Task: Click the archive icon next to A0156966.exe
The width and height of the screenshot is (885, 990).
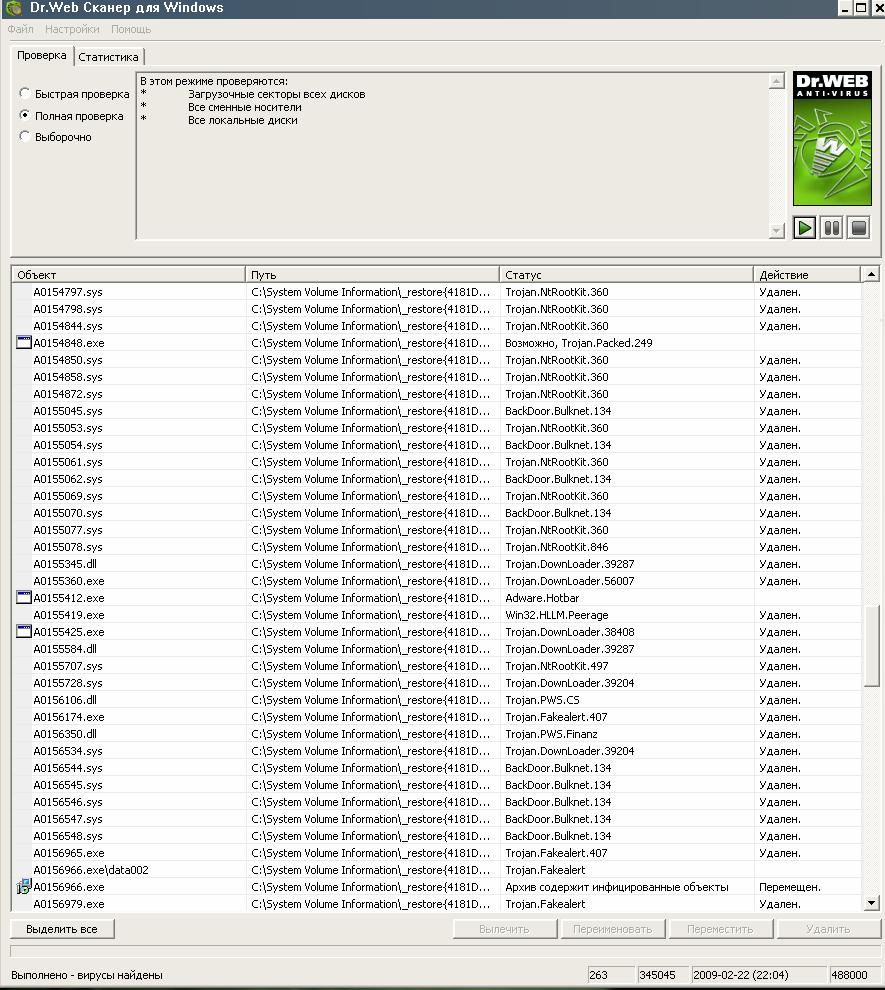Action: click(x=24, y=887)
